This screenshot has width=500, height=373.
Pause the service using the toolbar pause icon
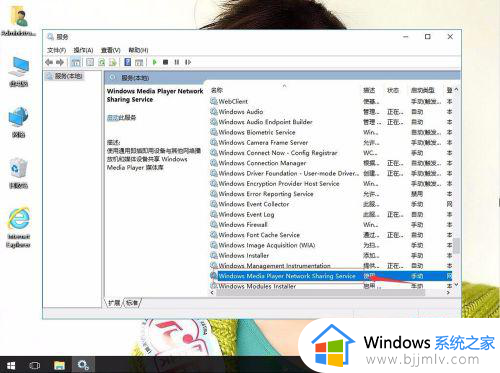177,62
